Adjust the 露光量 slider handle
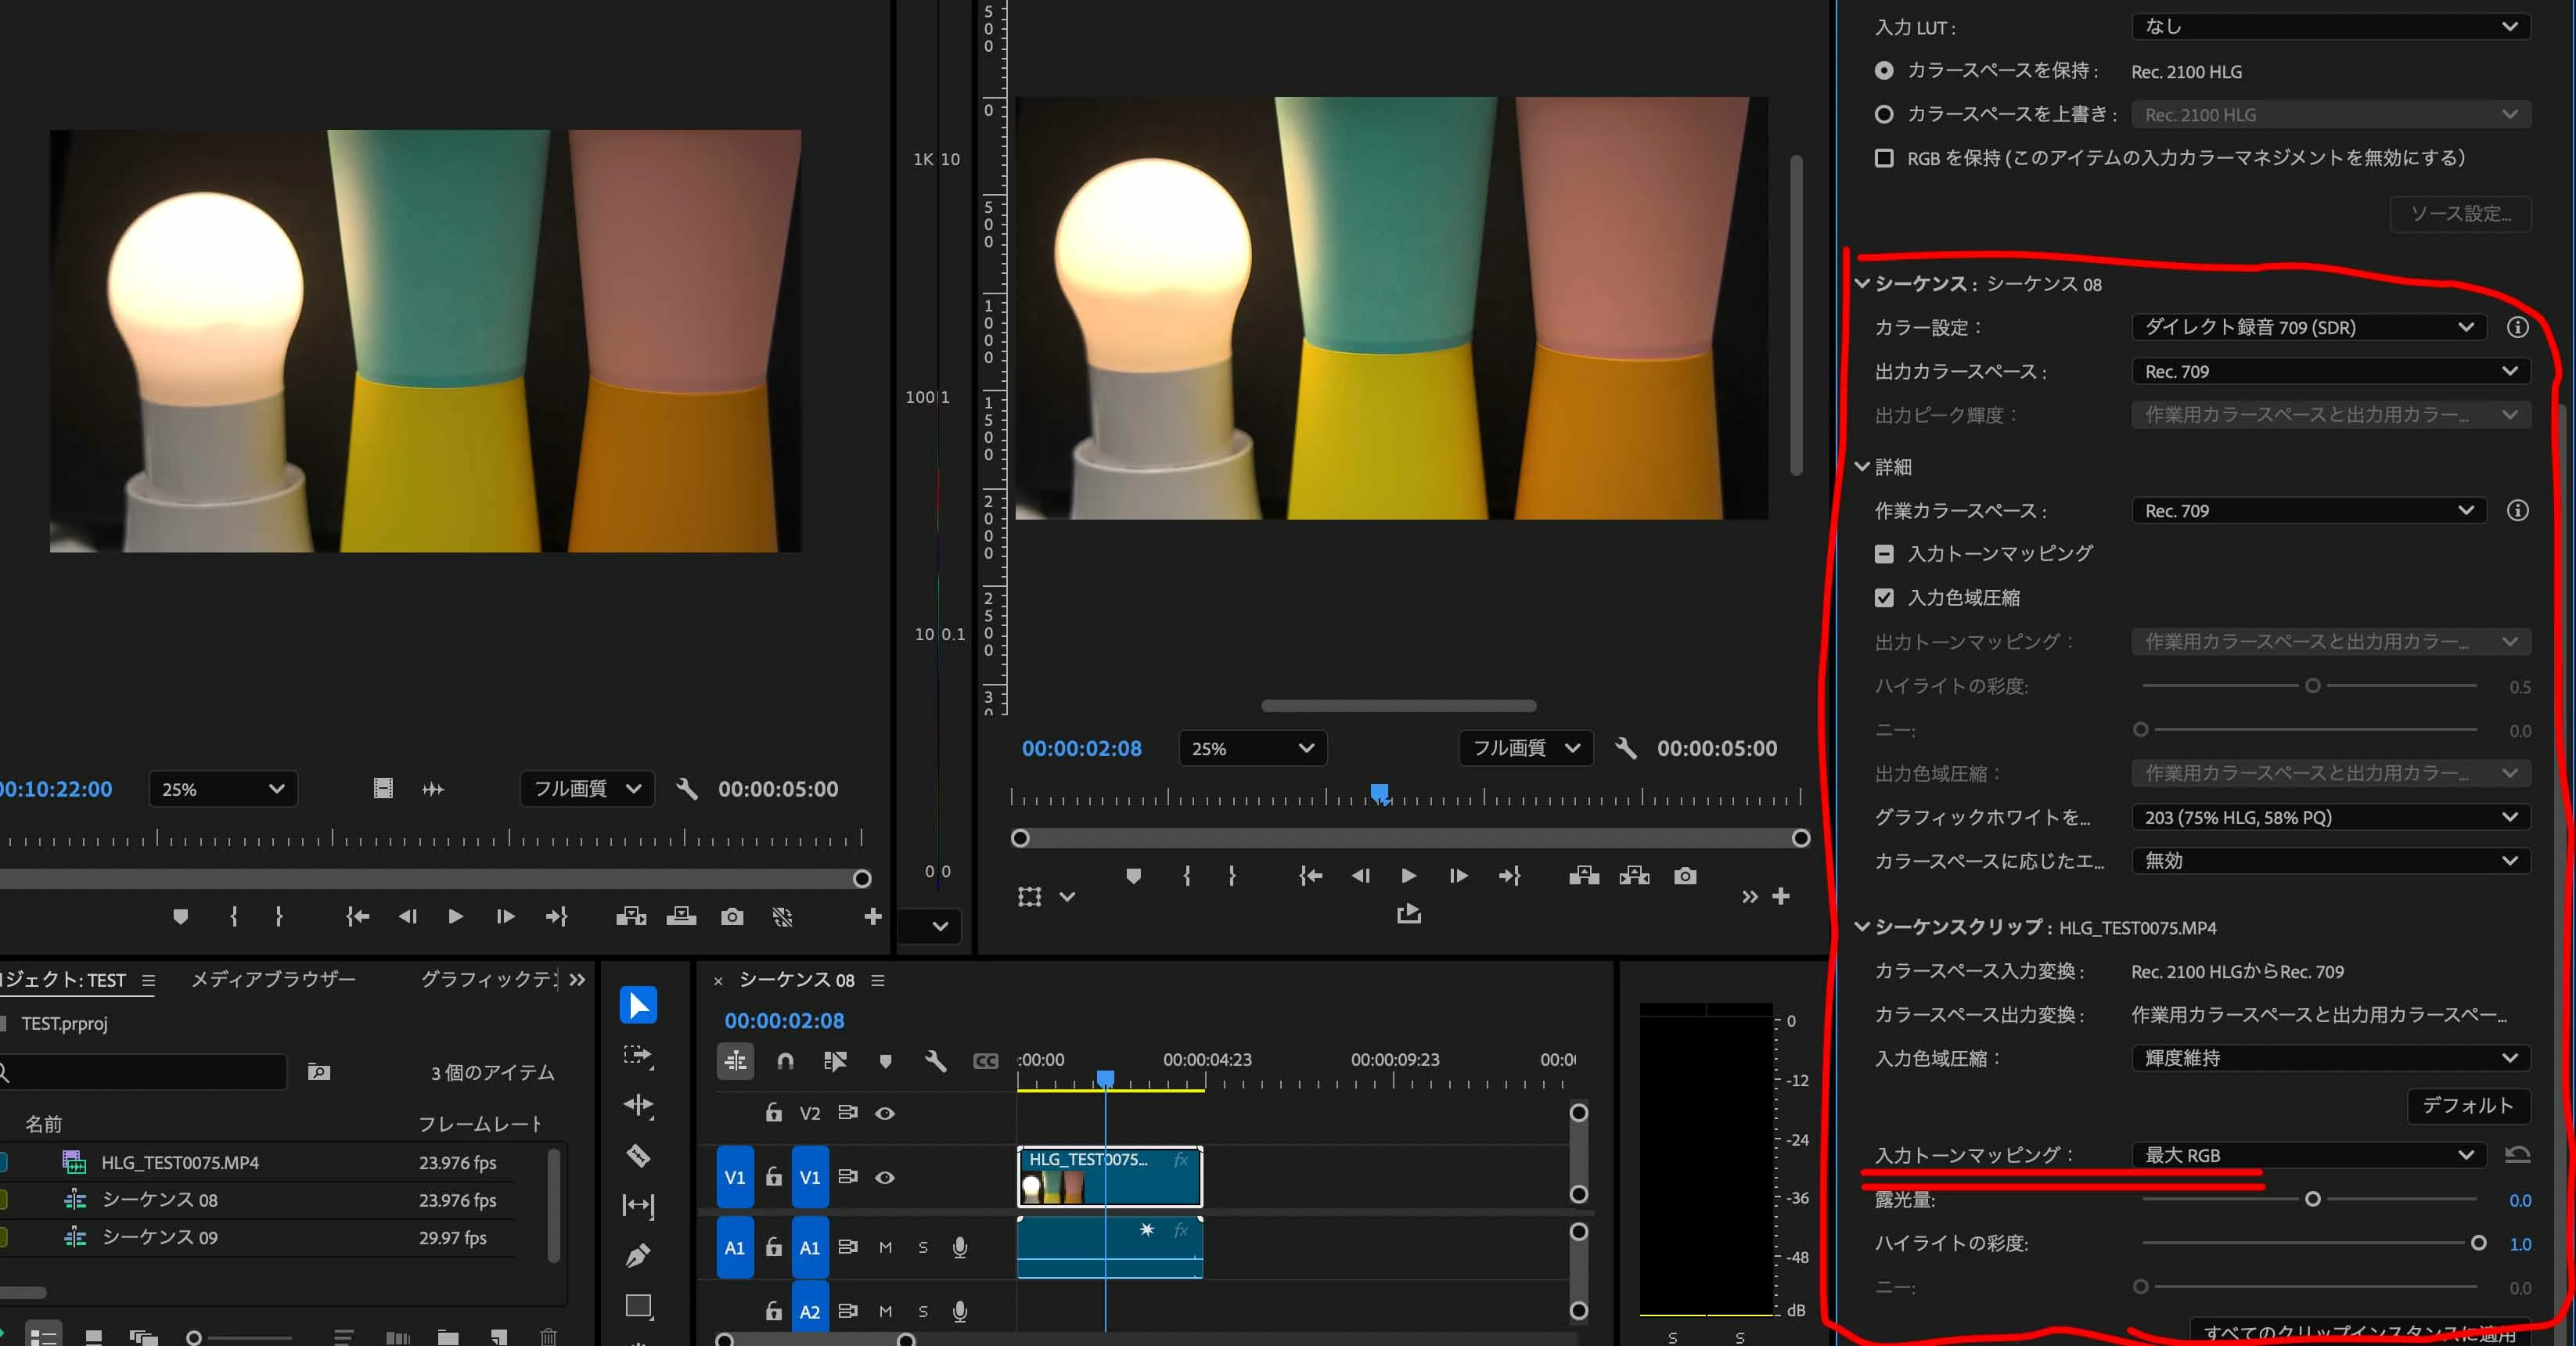 coord(2312,1199)
